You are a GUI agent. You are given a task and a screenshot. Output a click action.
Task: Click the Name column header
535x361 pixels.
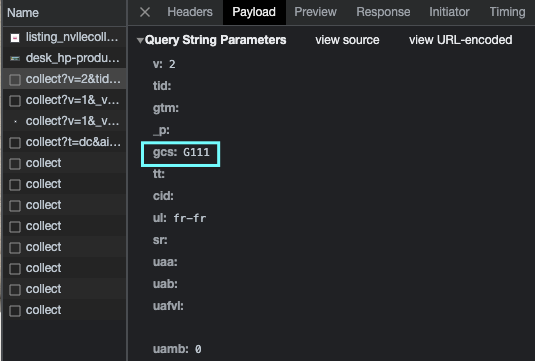(64, 13)
